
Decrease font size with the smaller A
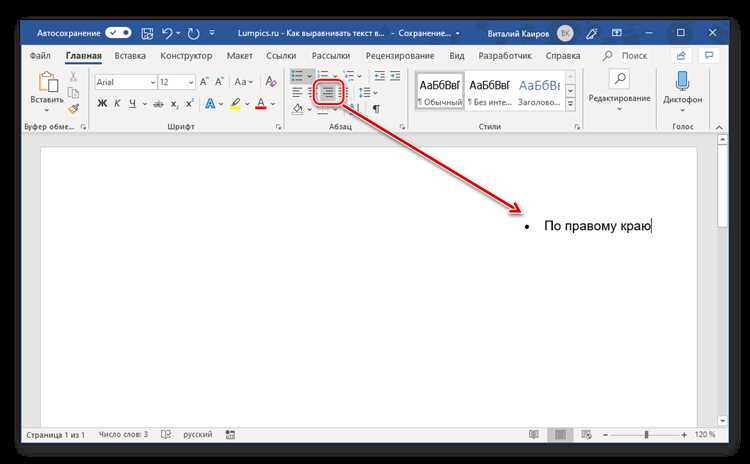tap(219, 82)
